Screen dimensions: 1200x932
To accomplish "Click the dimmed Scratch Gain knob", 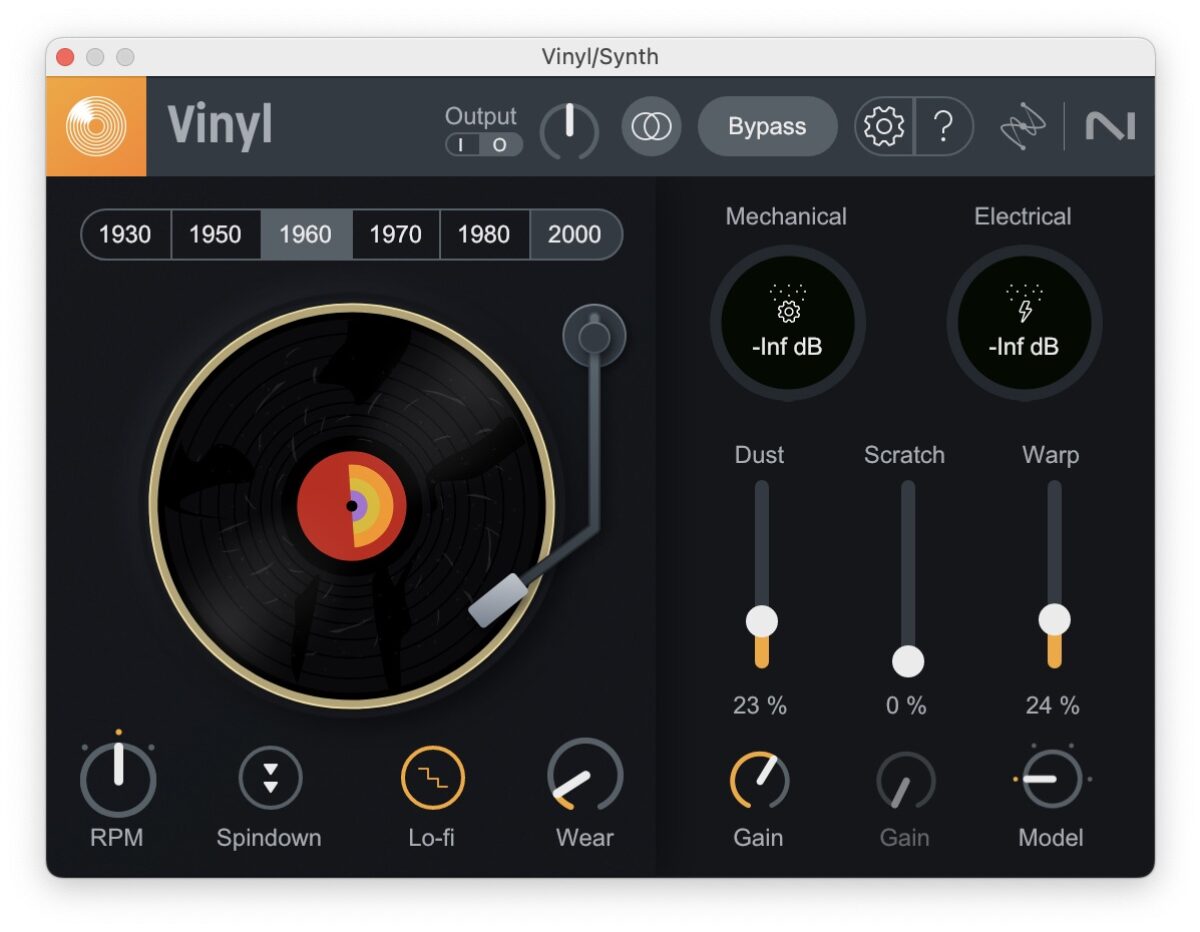I will pos(905,780).
